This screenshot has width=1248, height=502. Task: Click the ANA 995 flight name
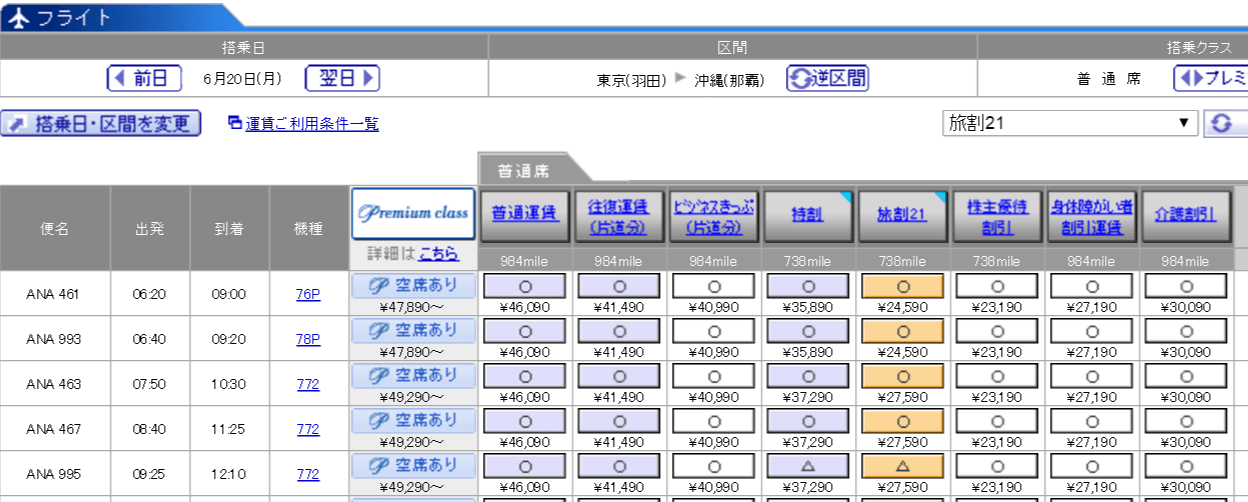click(x=53, y=474)
